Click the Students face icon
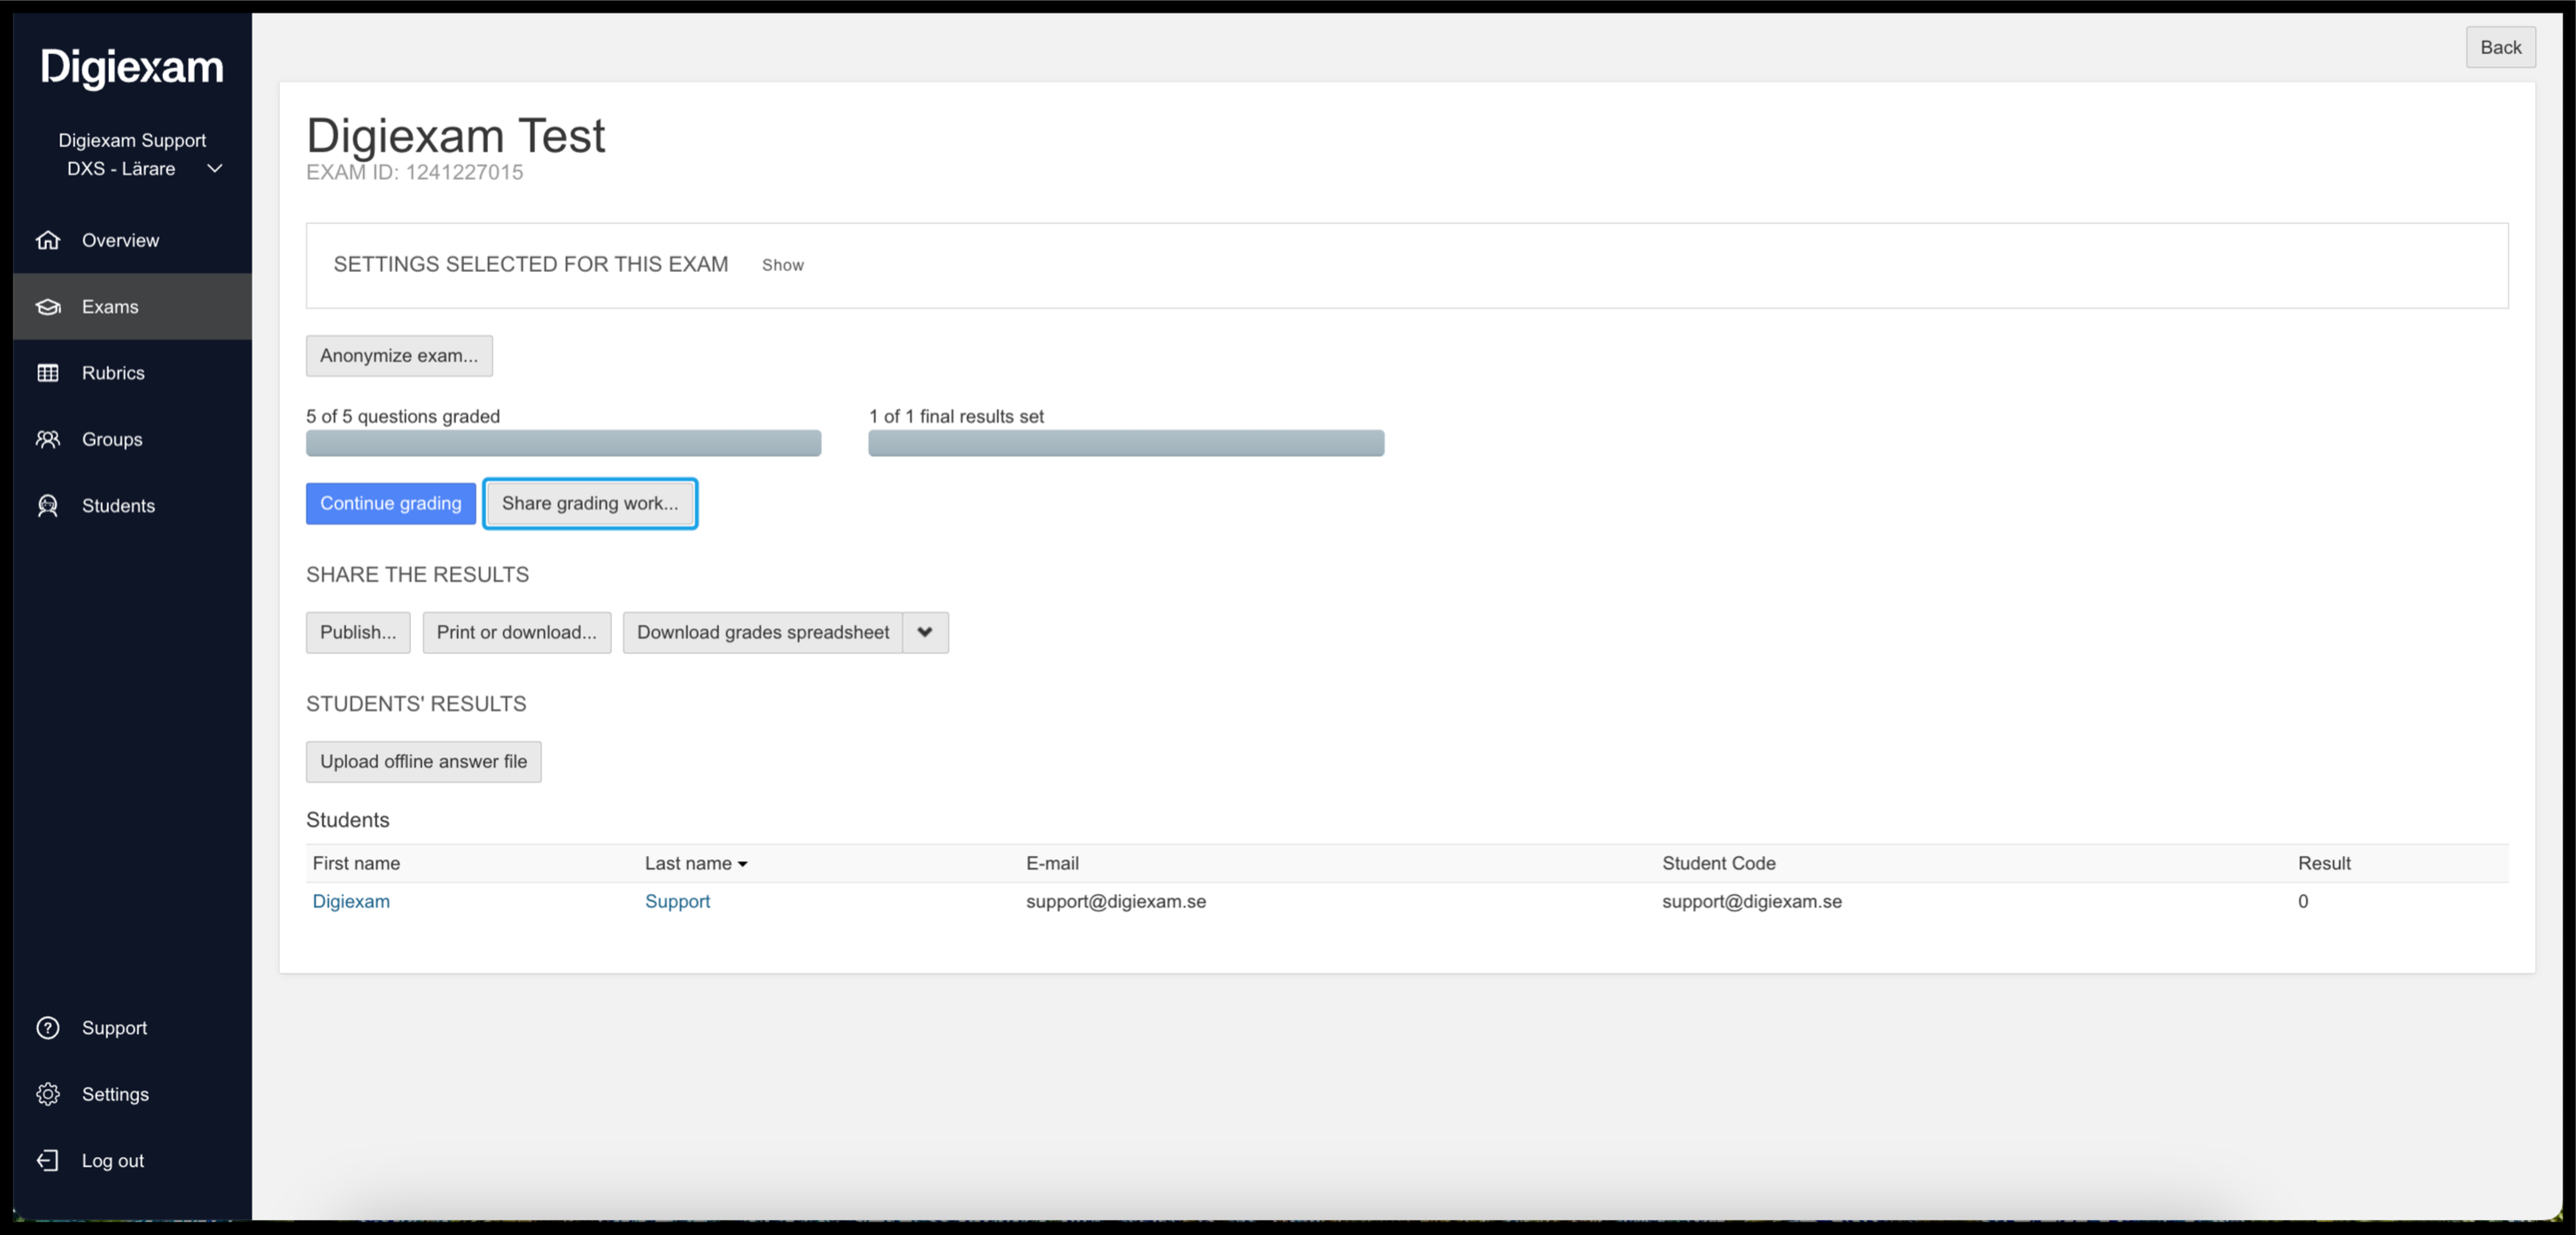This screenshot has width=2576, height=1235. (x=48, y=506)
